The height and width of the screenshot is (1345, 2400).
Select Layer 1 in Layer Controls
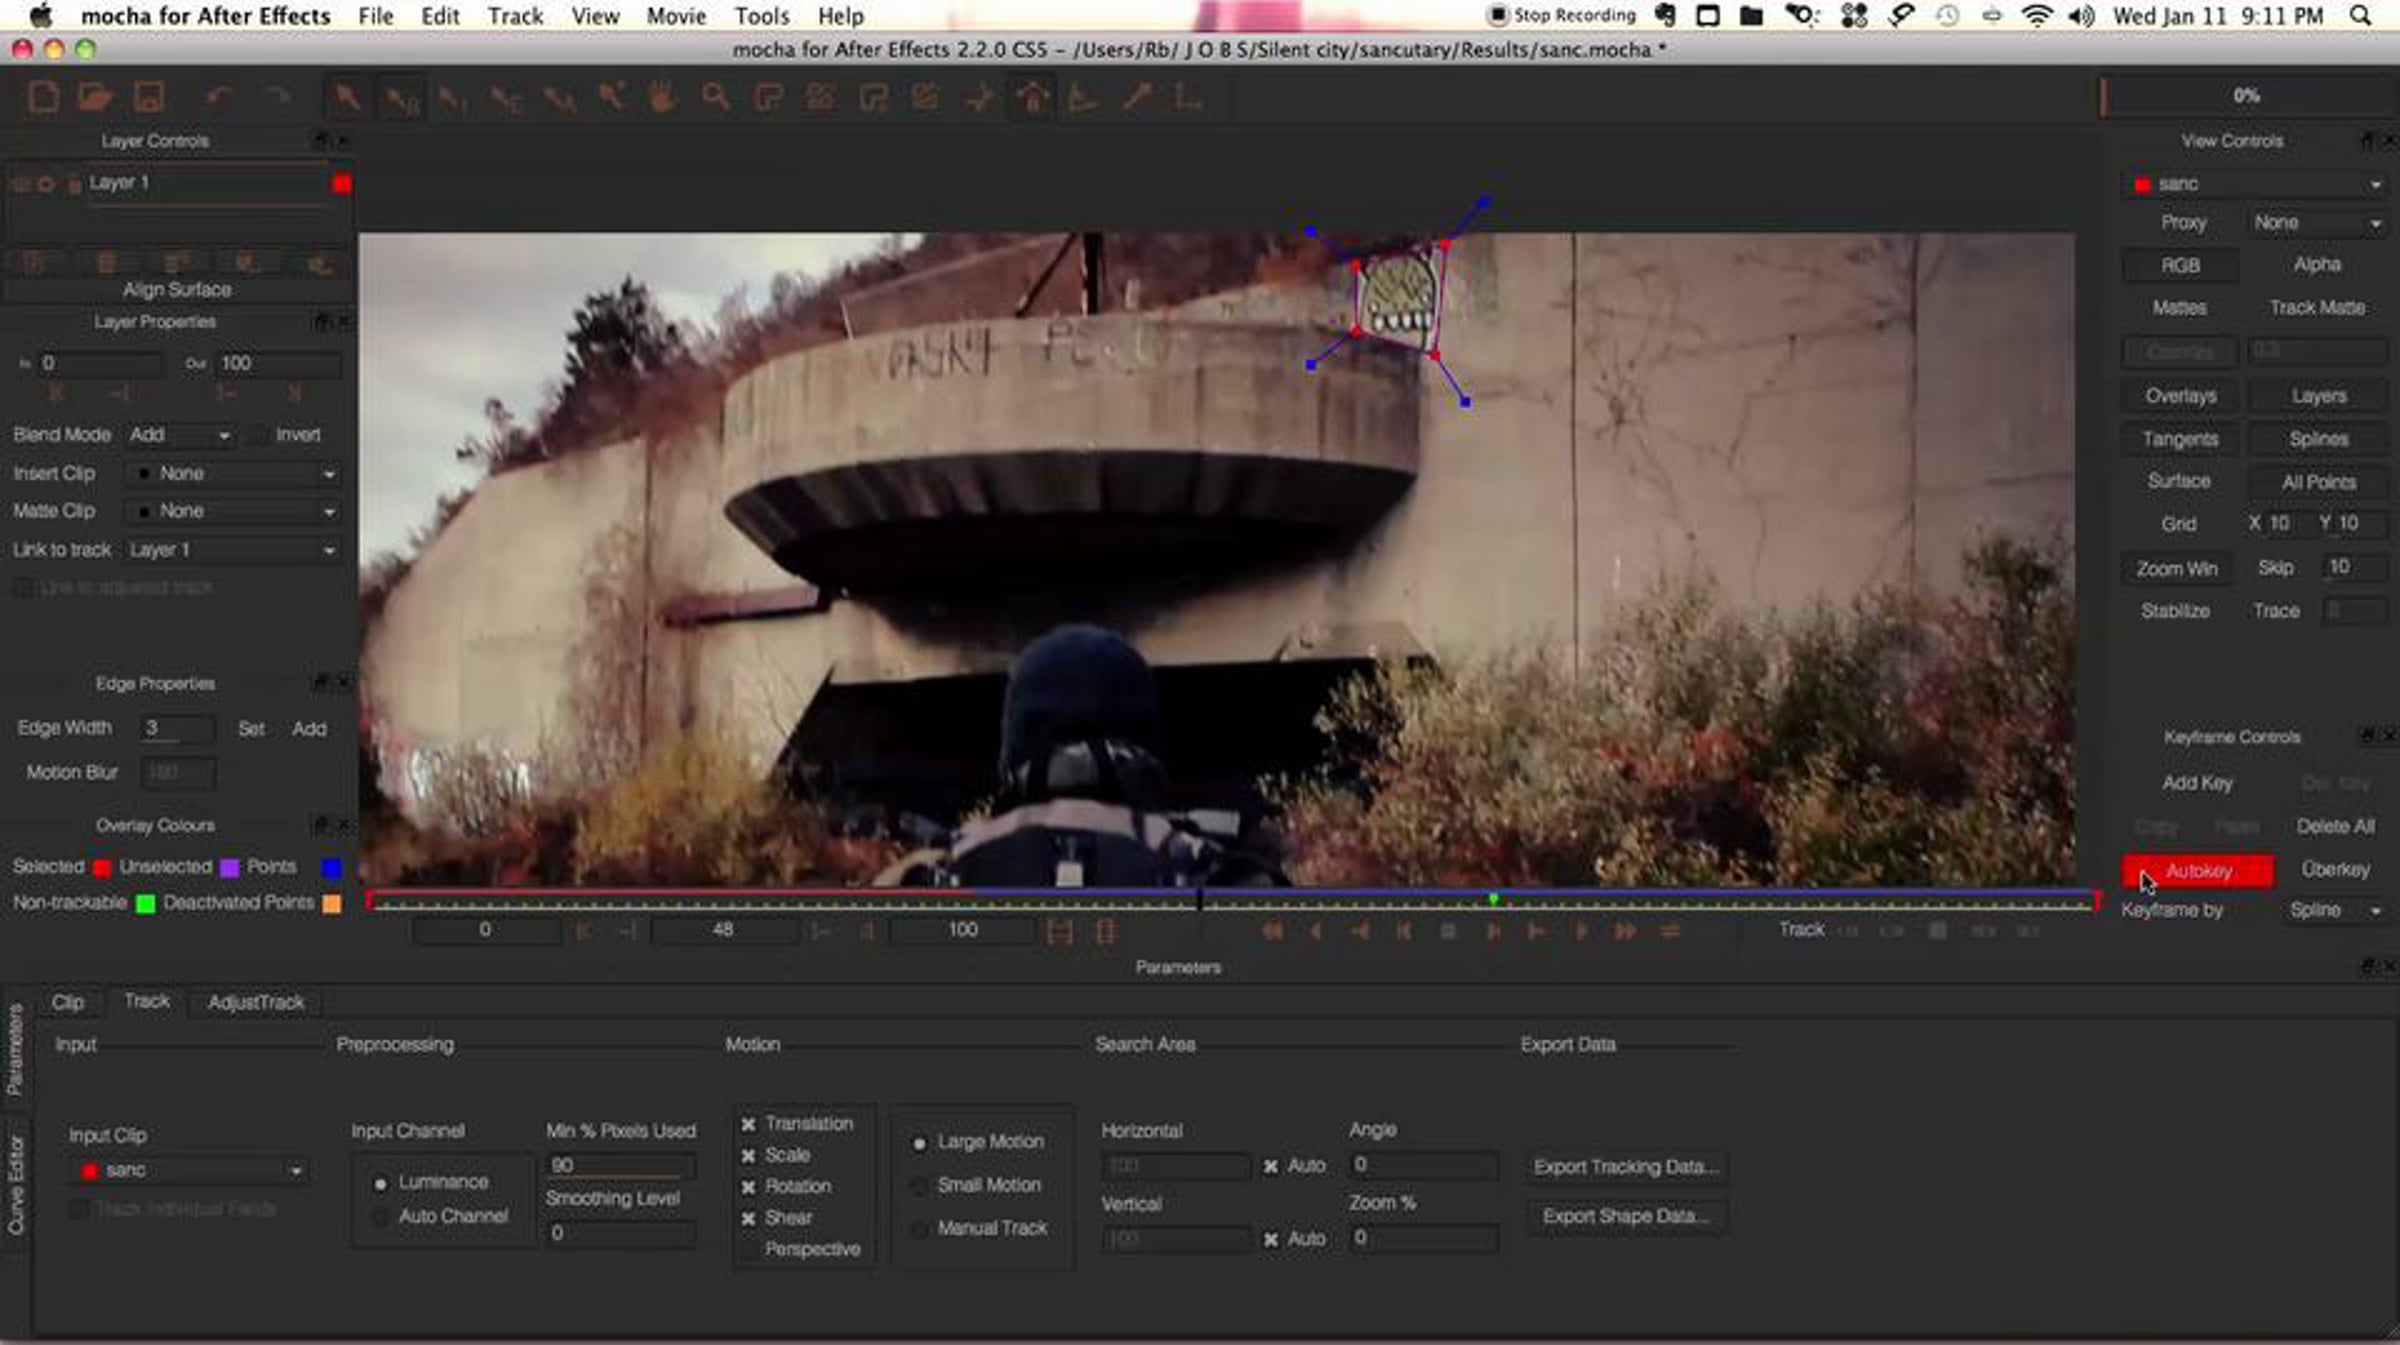click(119, 183)
